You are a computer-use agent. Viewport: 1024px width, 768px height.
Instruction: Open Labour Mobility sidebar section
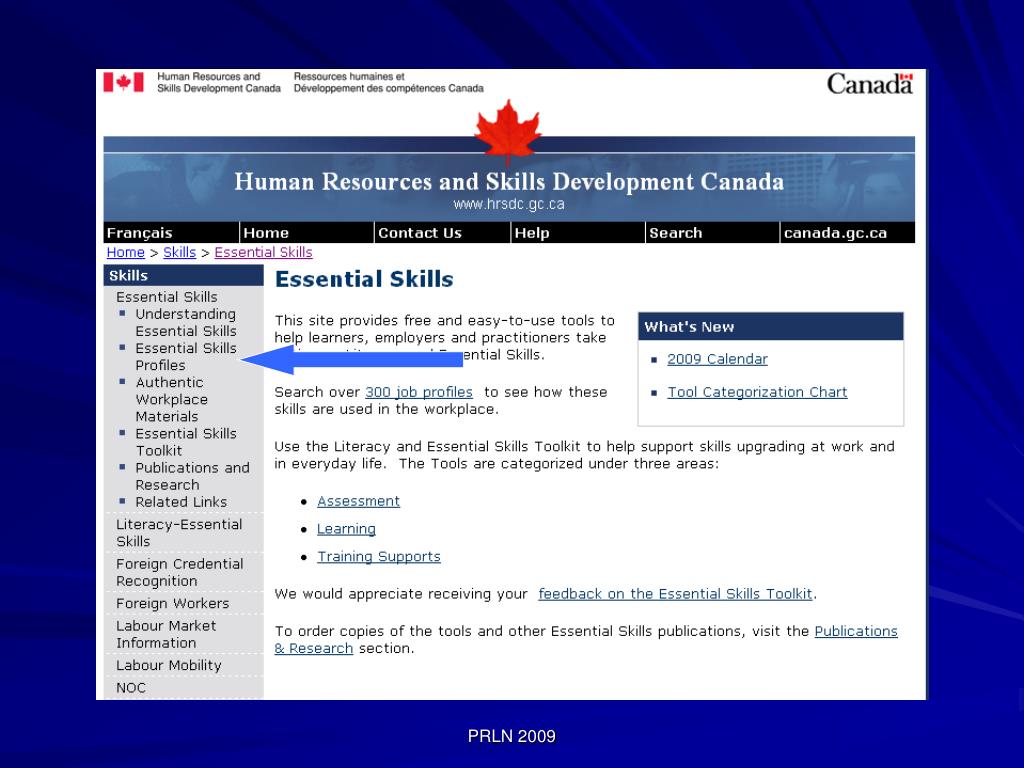[x=168, y=665]
